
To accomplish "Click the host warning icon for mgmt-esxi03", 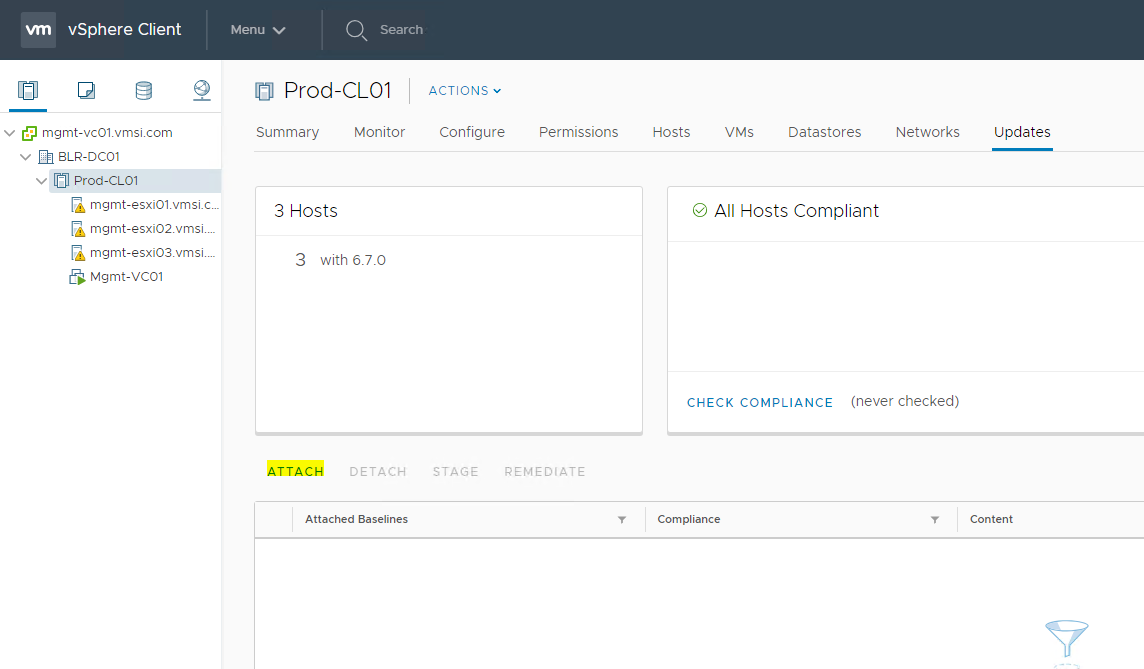I will tap(78, 253).
